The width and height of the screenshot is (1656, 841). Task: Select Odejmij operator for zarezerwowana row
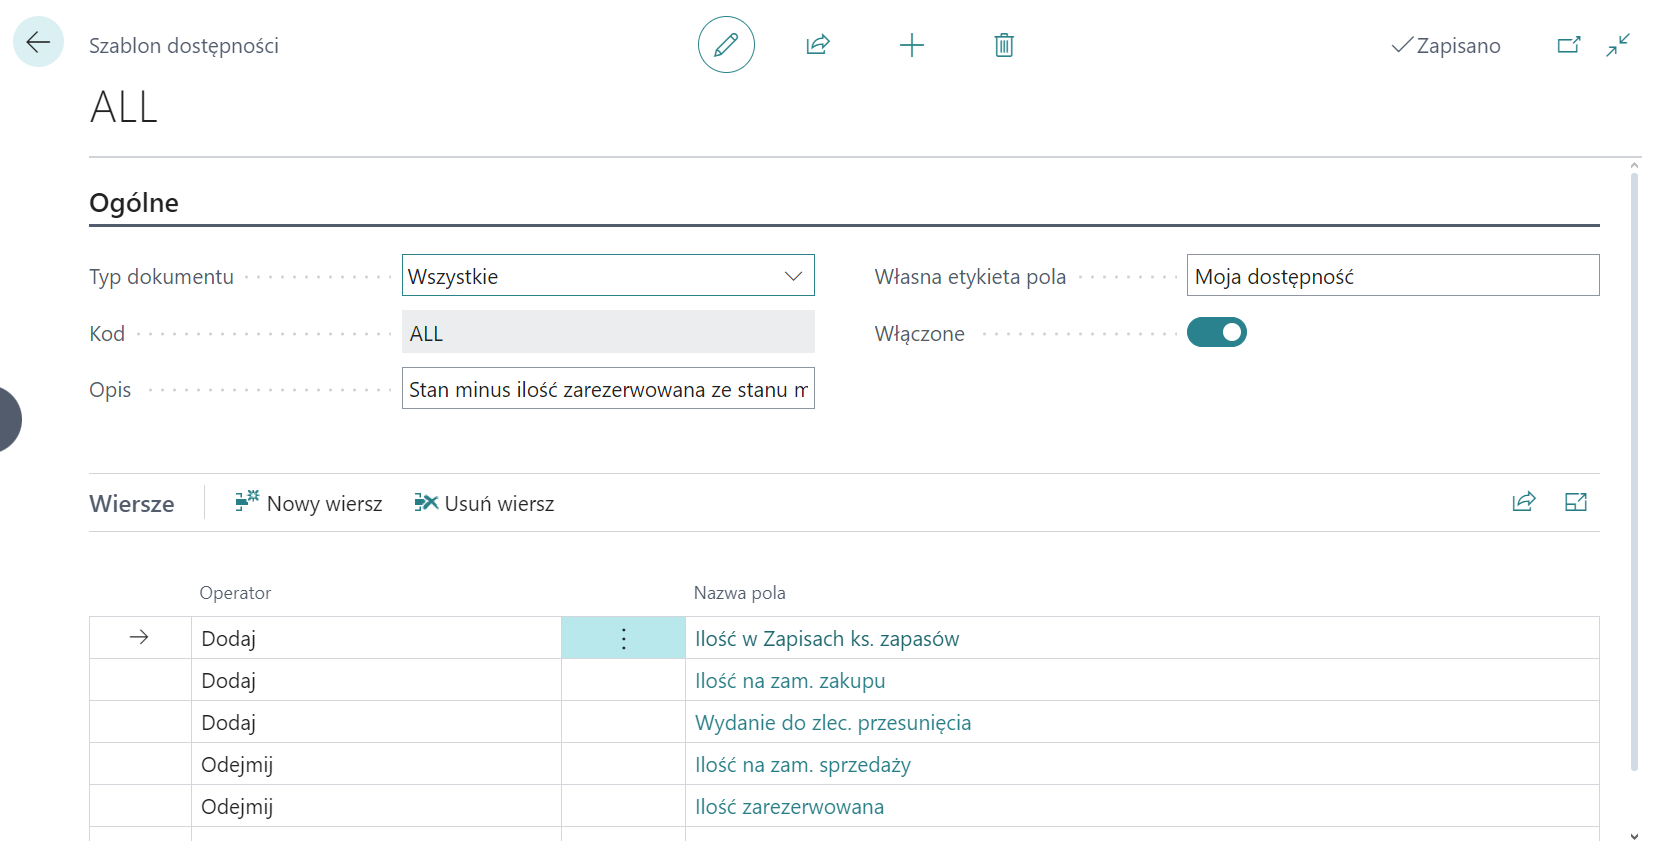pos(376,806)
